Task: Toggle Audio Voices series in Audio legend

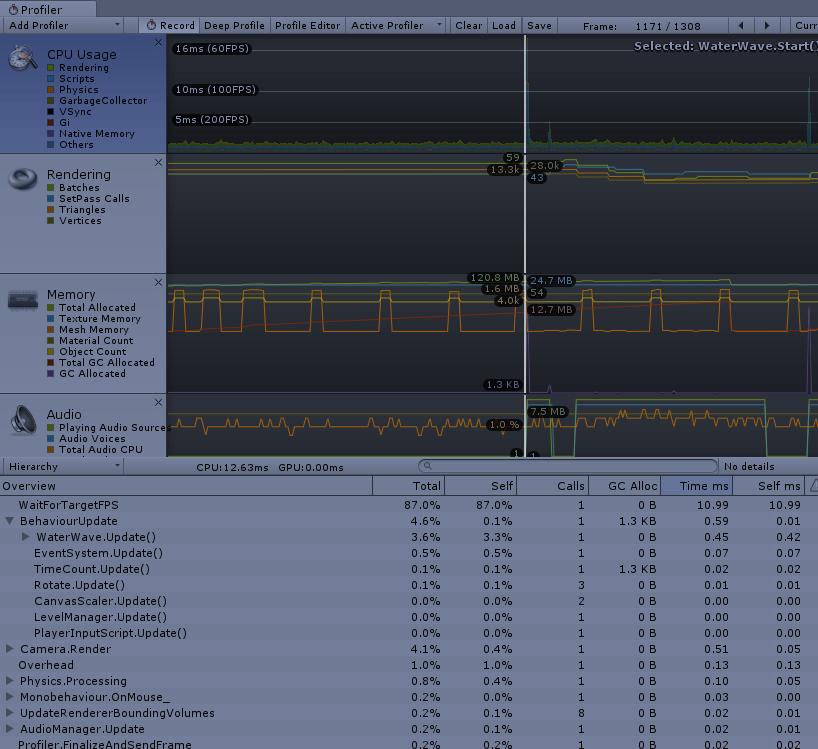Action: coord(51,439)
